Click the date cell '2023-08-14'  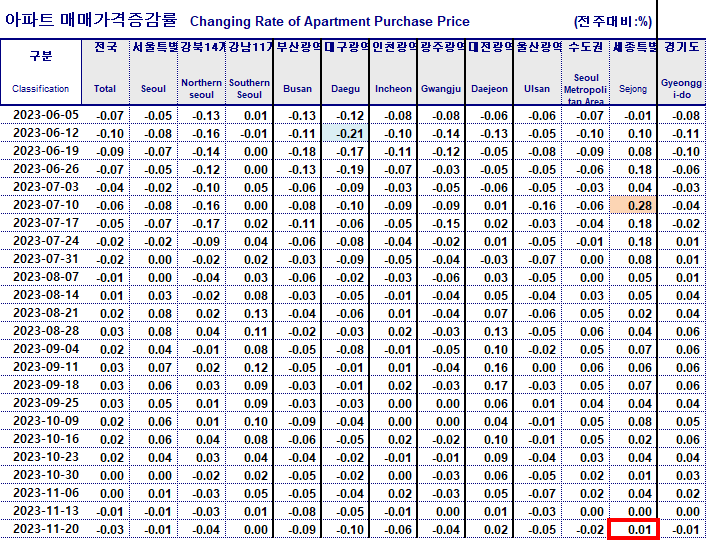pyautogui.click(x=46, y=295)
